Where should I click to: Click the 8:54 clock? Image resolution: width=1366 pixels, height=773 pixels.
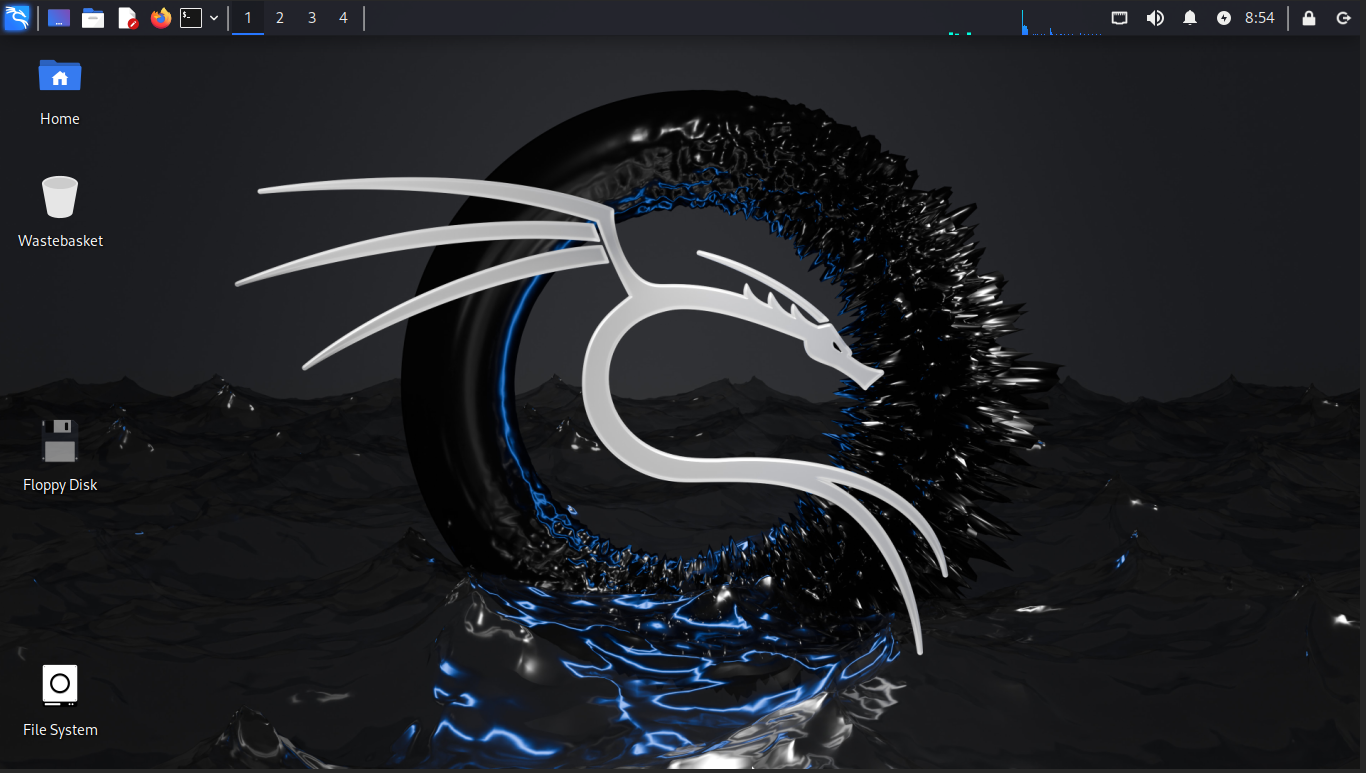click(x=1260, y=18)
